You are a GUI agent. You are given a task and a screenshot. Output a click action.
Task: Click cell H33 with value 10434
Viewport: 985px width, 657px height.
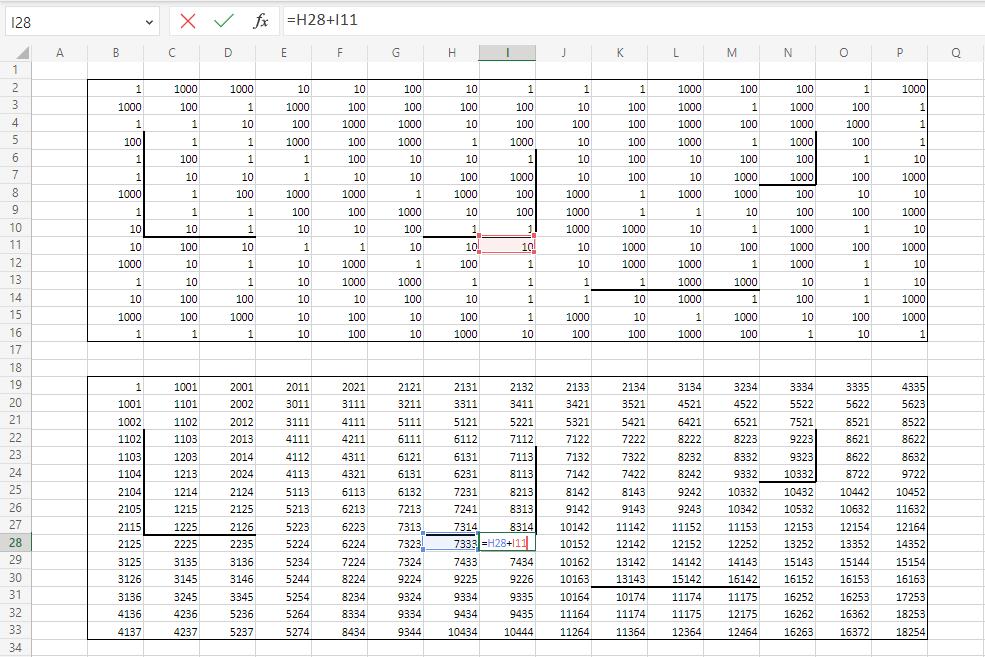(x=451, y=631)
